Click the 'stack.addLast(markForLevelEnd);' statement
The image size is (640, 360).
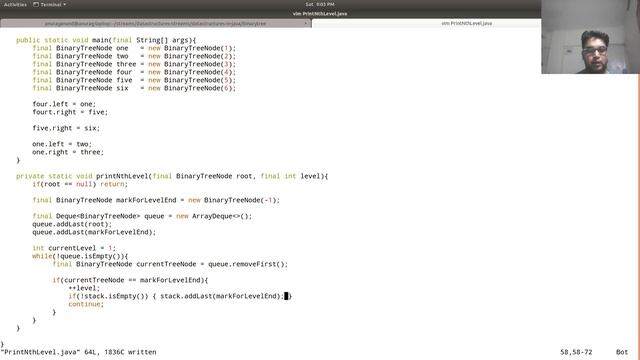222,296
